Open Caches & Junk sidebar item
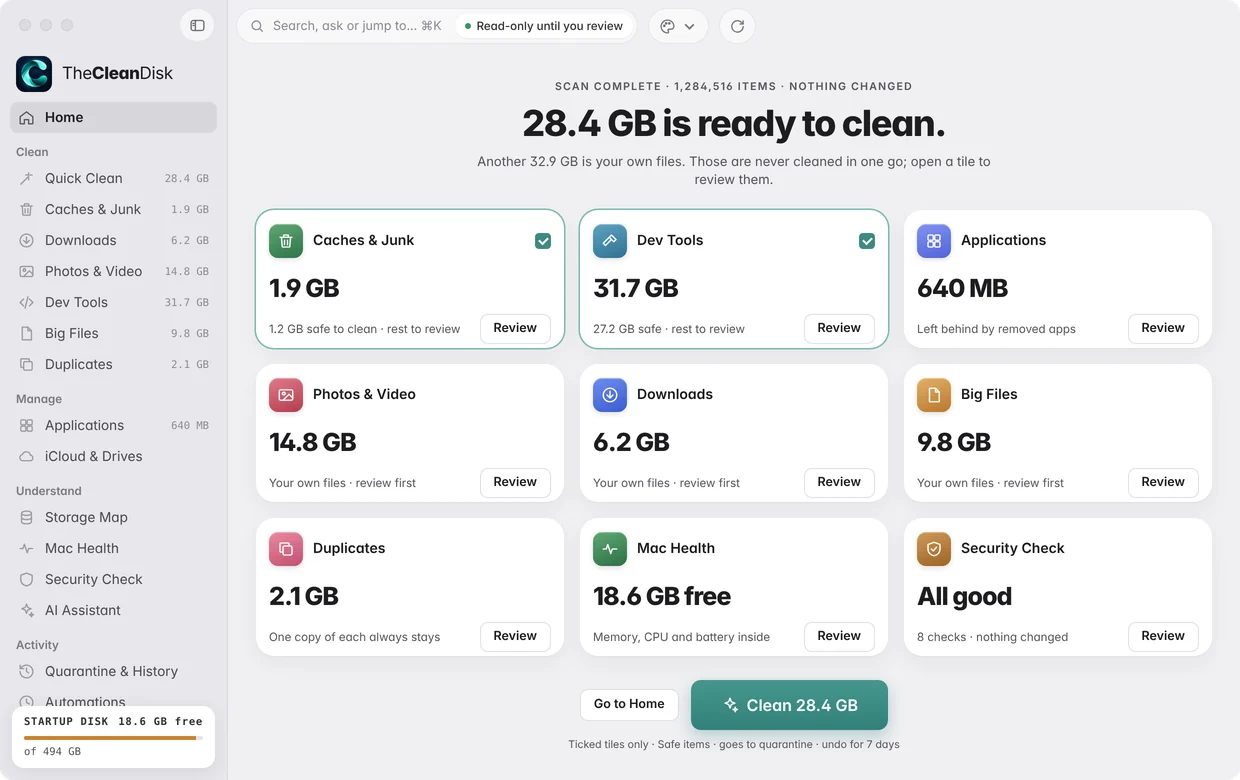 (x=113, y=209)
